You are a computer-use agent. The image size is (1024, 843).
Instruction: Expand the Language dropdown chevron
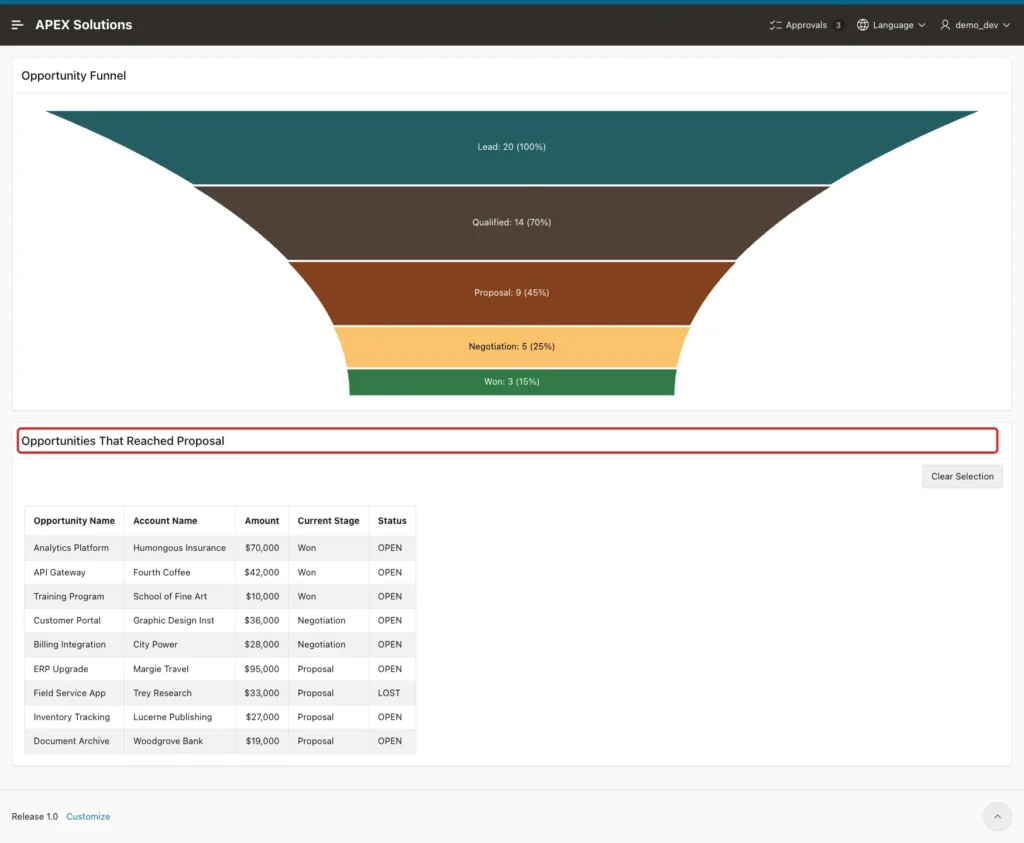pos(921,25)
